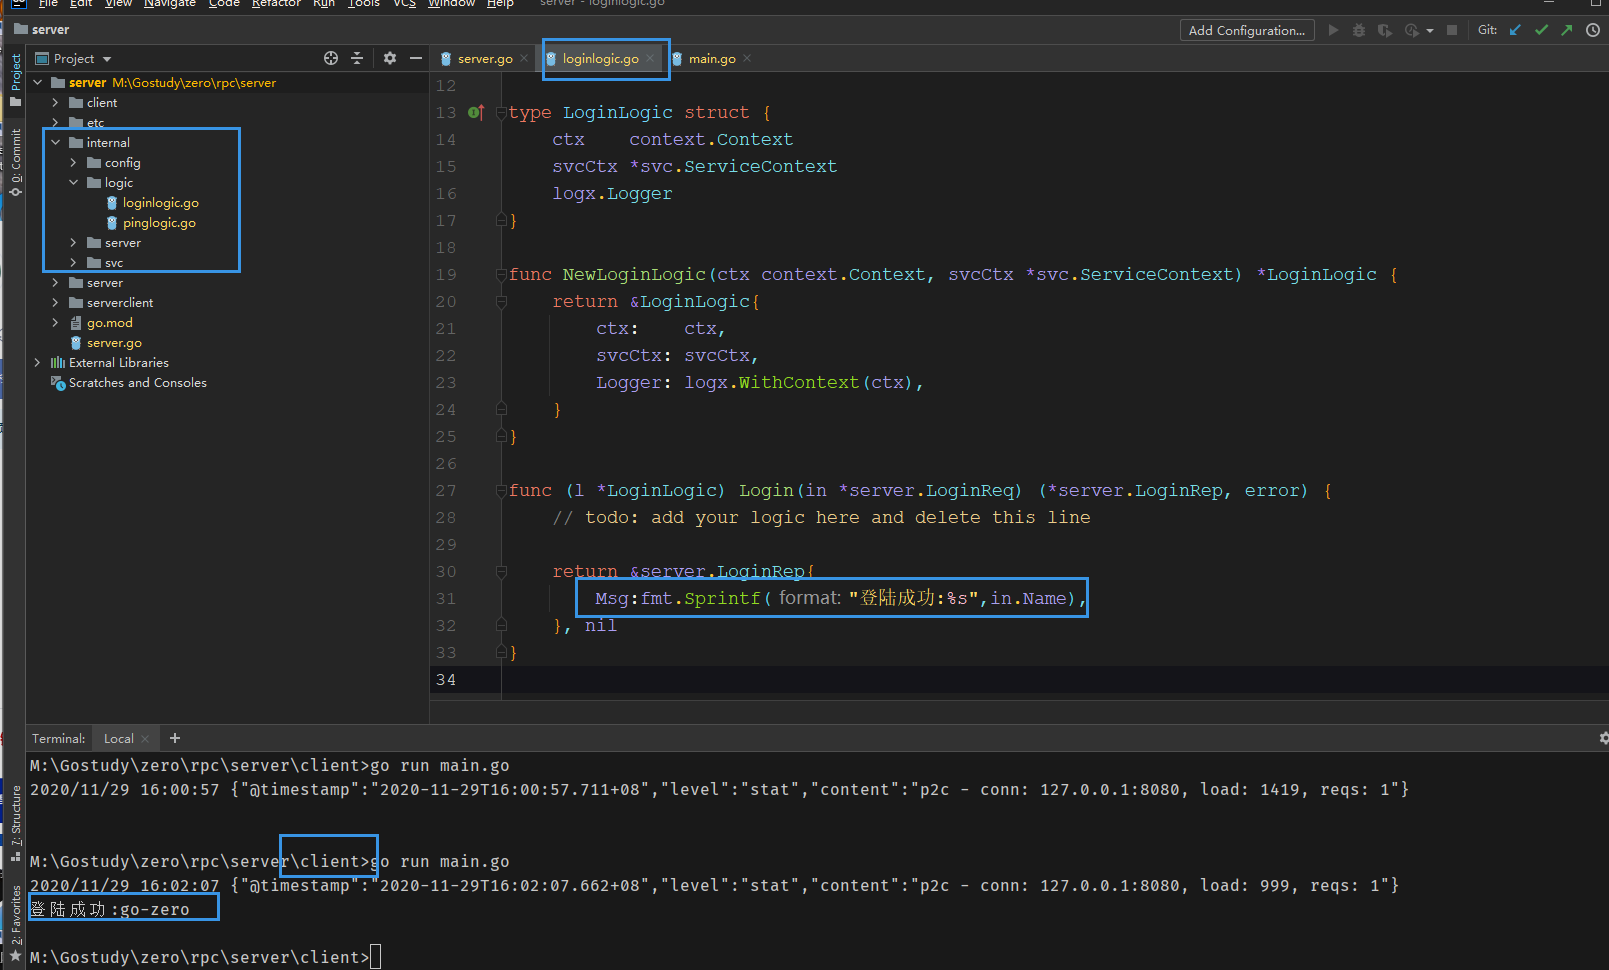Click the Git push arrow icon
Image resolution: width=1609 pixels, height=970 pixels.
[x=1567, y=30]
